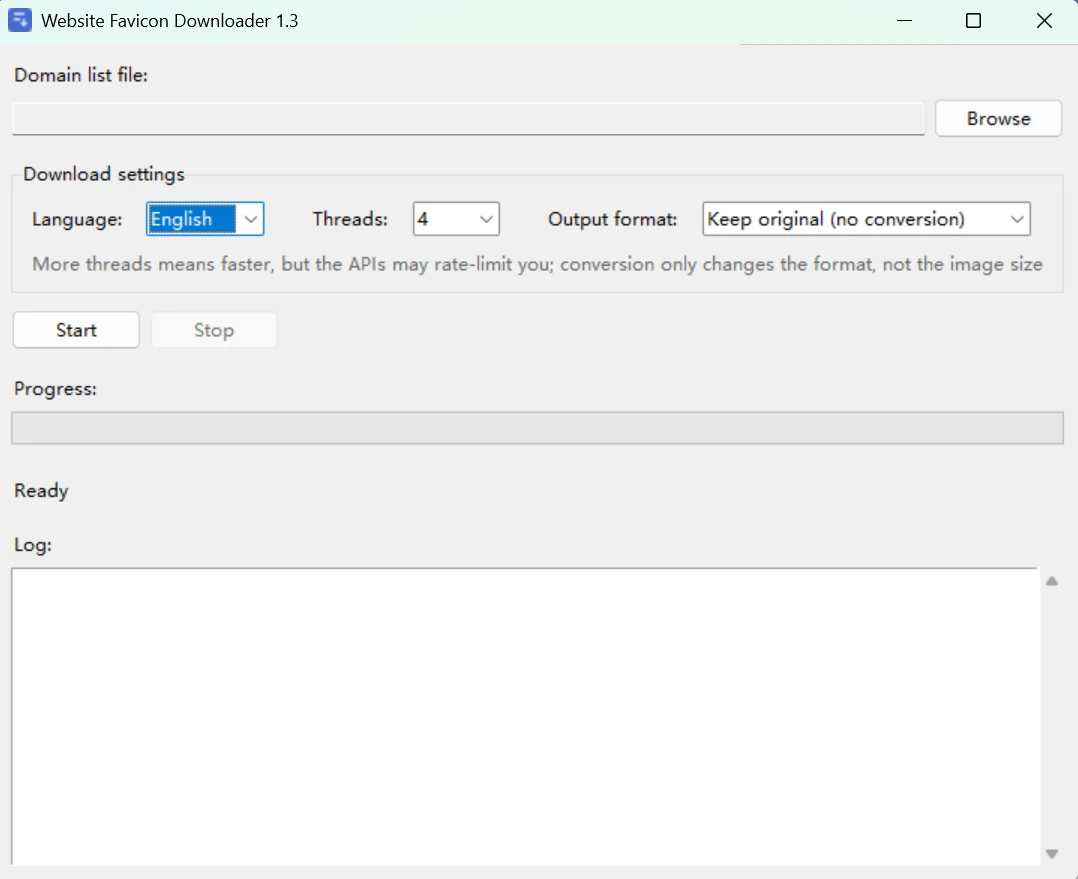
Task: Click Browse to choose a domain list
Action: (x=998, y=118)
